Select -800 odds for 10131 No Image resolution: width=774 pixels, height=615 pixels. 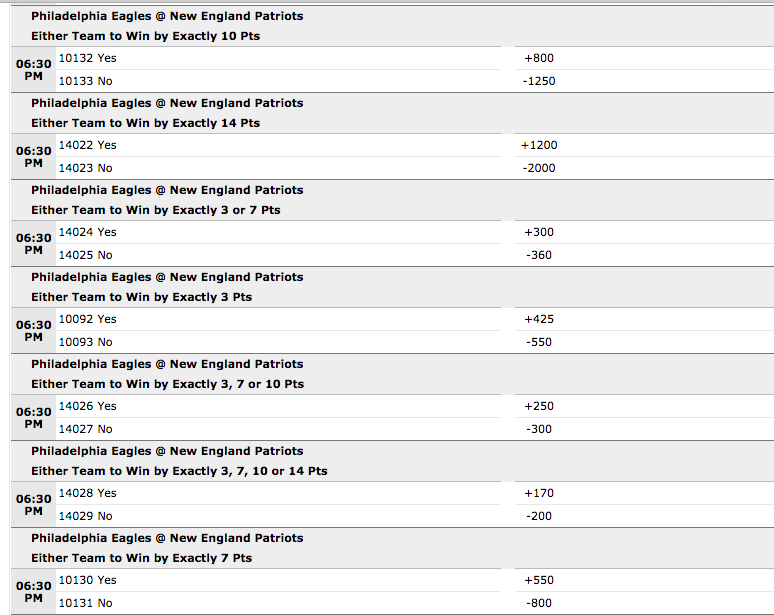click(x=539, y=603)
